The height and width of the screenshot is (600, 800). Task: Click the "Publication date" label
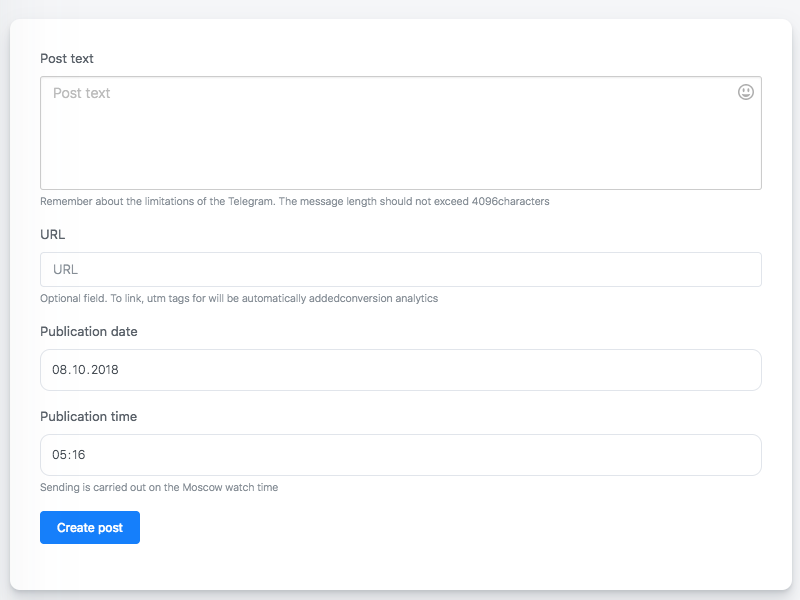click(x=89, y=332)
